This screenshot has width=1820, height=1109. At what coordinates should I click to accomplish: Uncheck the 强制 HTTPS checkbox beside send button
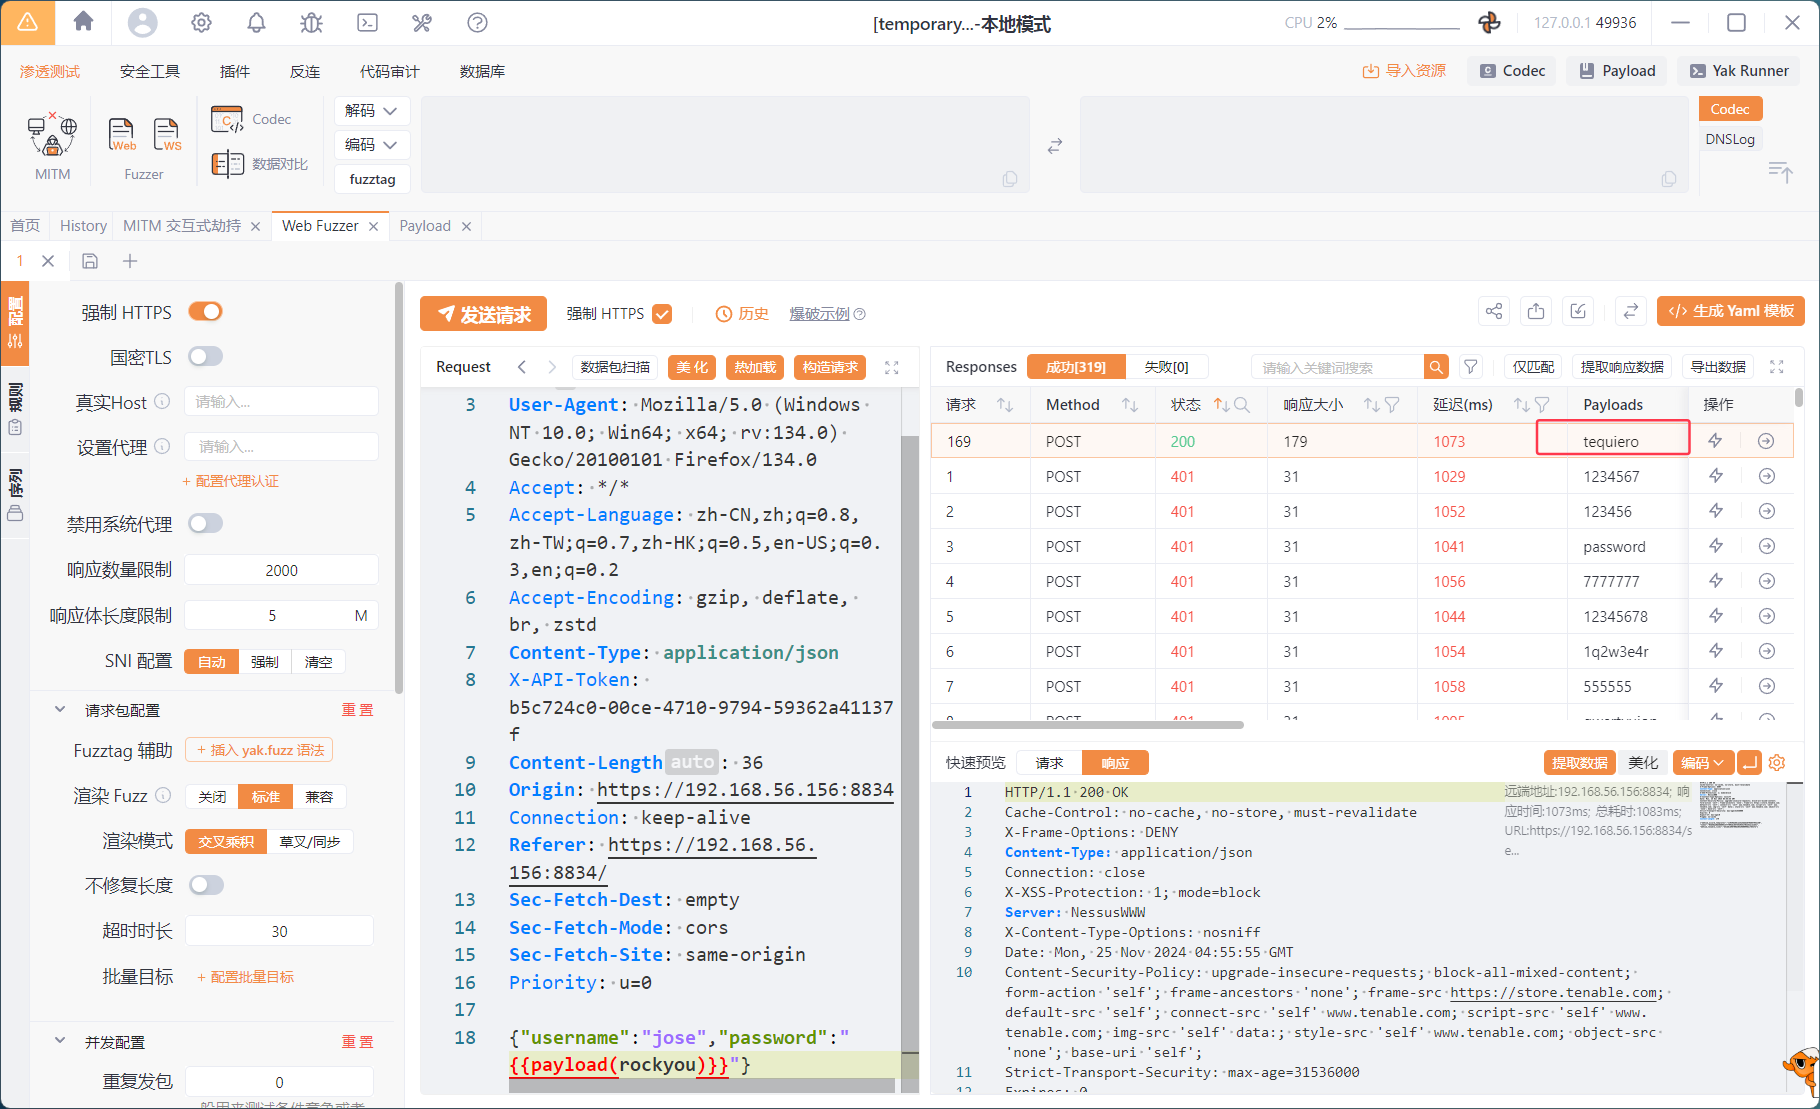(x=662, y=314)
